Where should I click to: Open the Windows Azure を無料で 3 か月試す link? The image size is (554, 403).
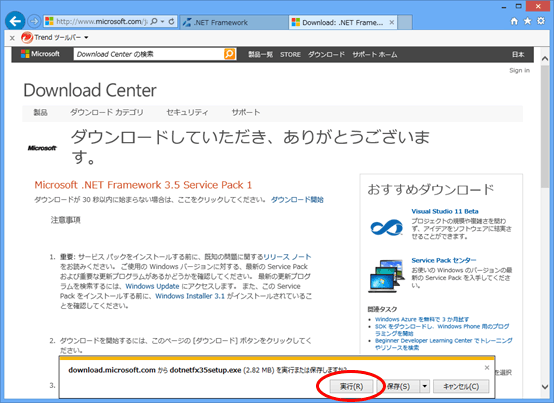pyautogui.click(x=422, y=319)
